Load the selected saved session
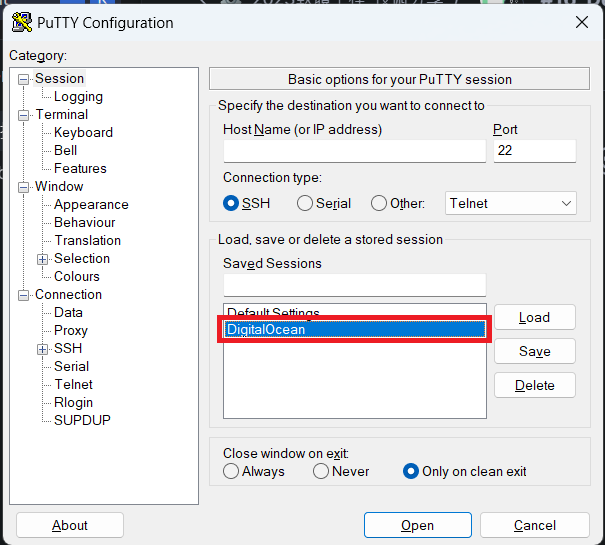Screen dimensions: 605x545 coord(534,317)
